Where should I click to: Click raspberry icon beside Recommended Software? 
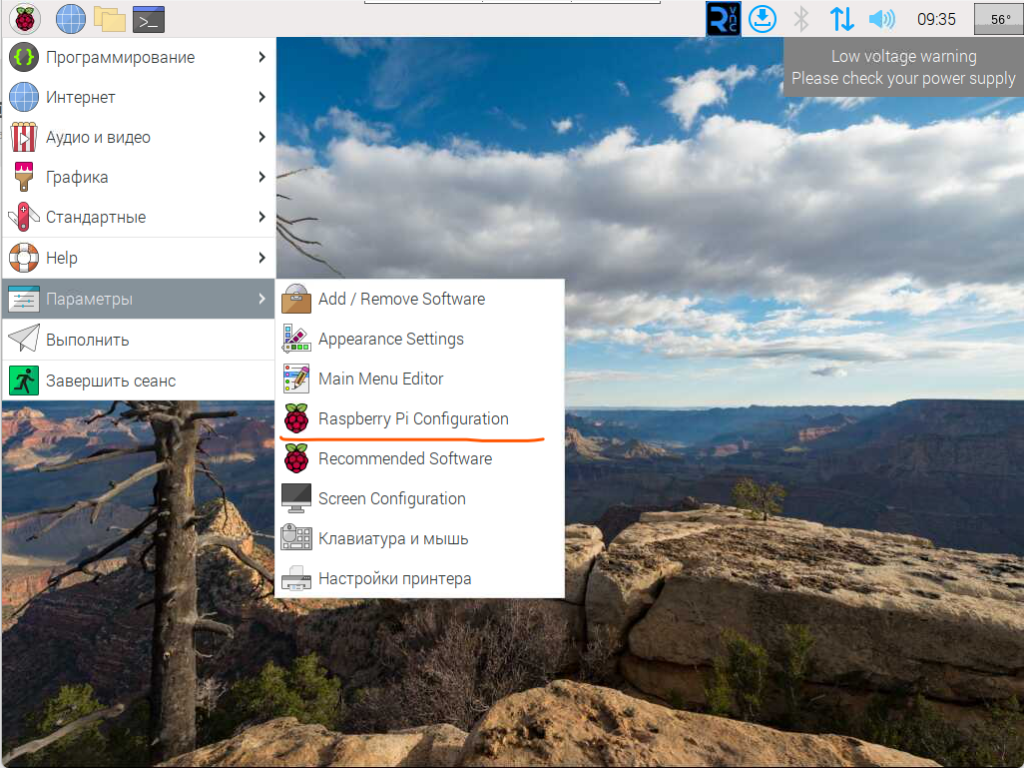[296, 458]
